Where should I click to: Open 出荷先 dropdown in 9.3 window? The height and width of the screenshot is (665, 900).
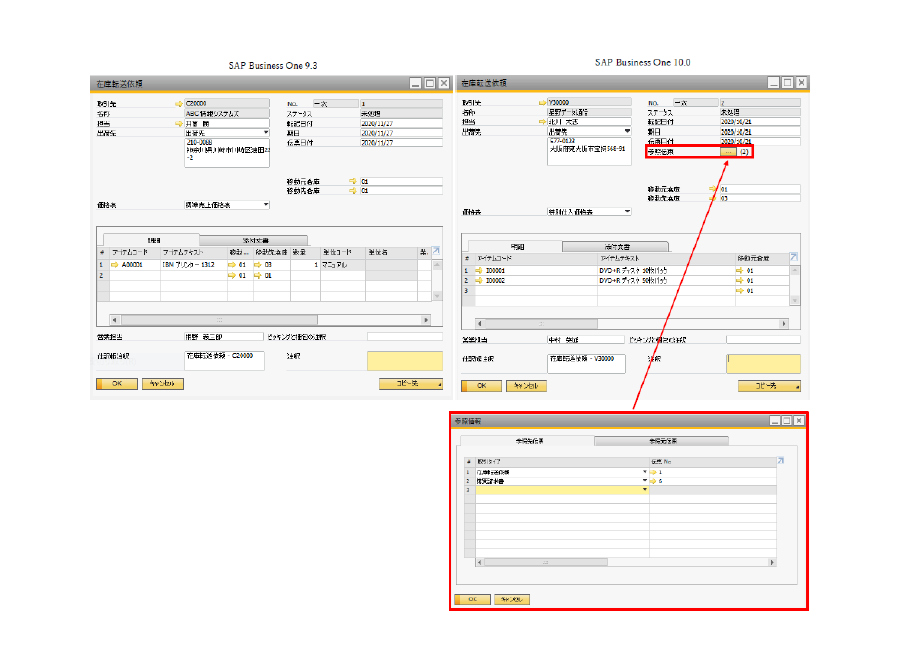(265, 133)
